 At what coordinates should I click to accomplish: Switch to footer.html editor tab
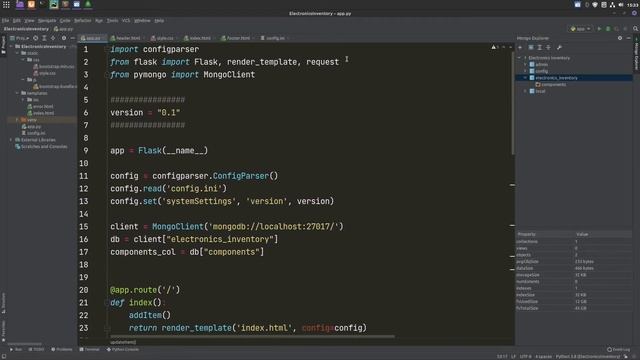coord(237,38)
